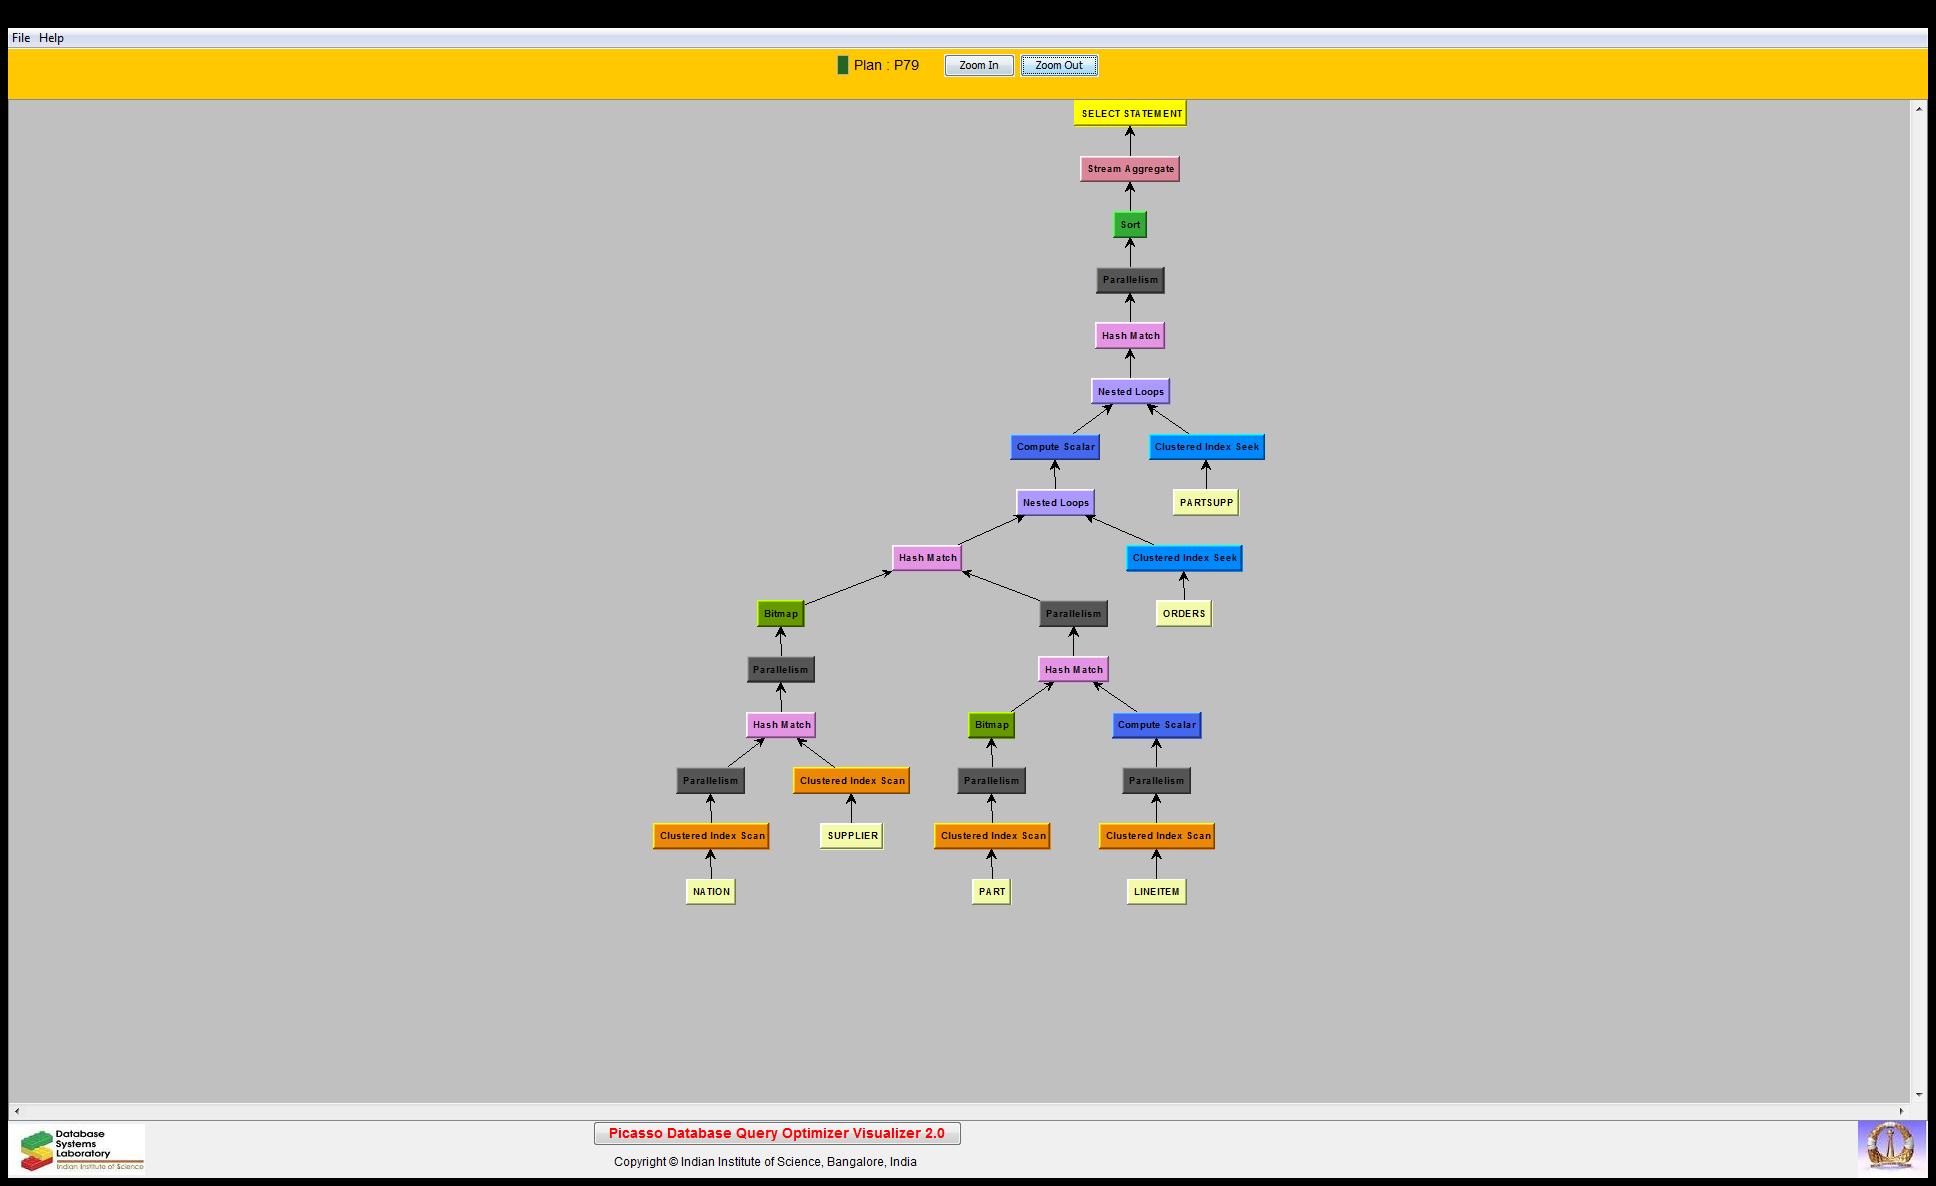The height and width of the screenshot is (1186, 1936).
Task: Select the ORDERS table node
Action: tap(1183, 614)
